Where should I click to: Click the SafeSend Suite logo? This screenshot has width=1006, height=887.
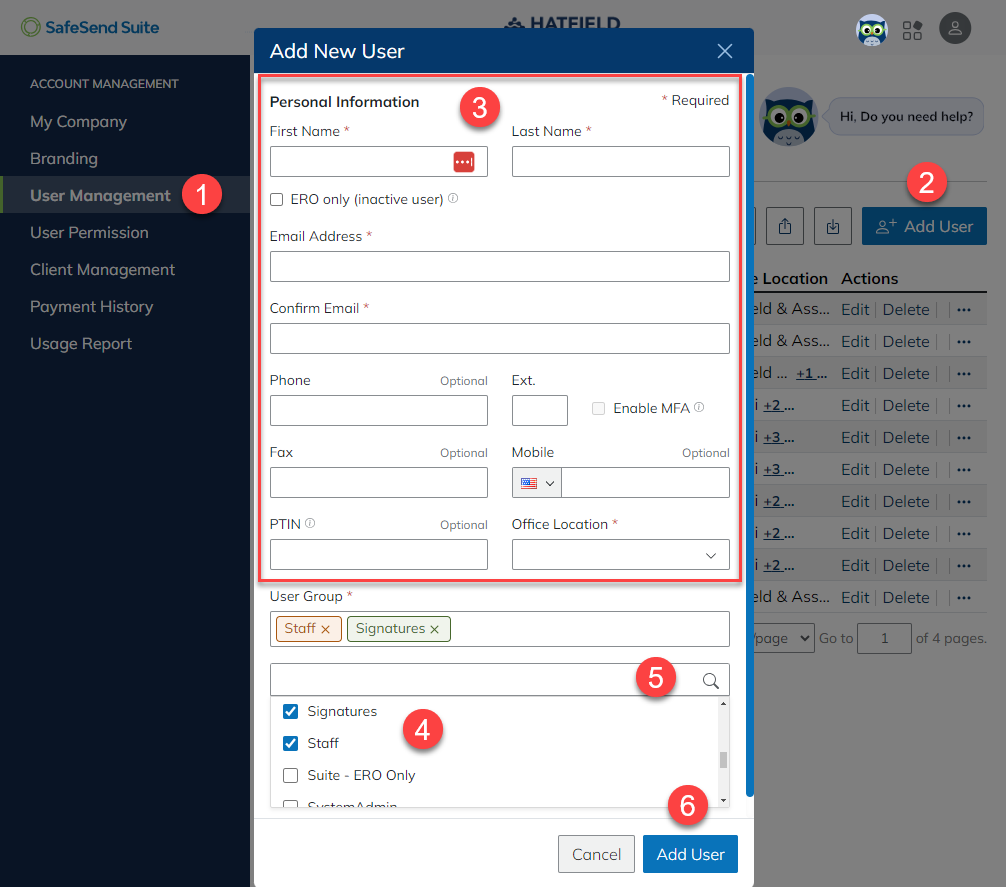tap(89, 27)
